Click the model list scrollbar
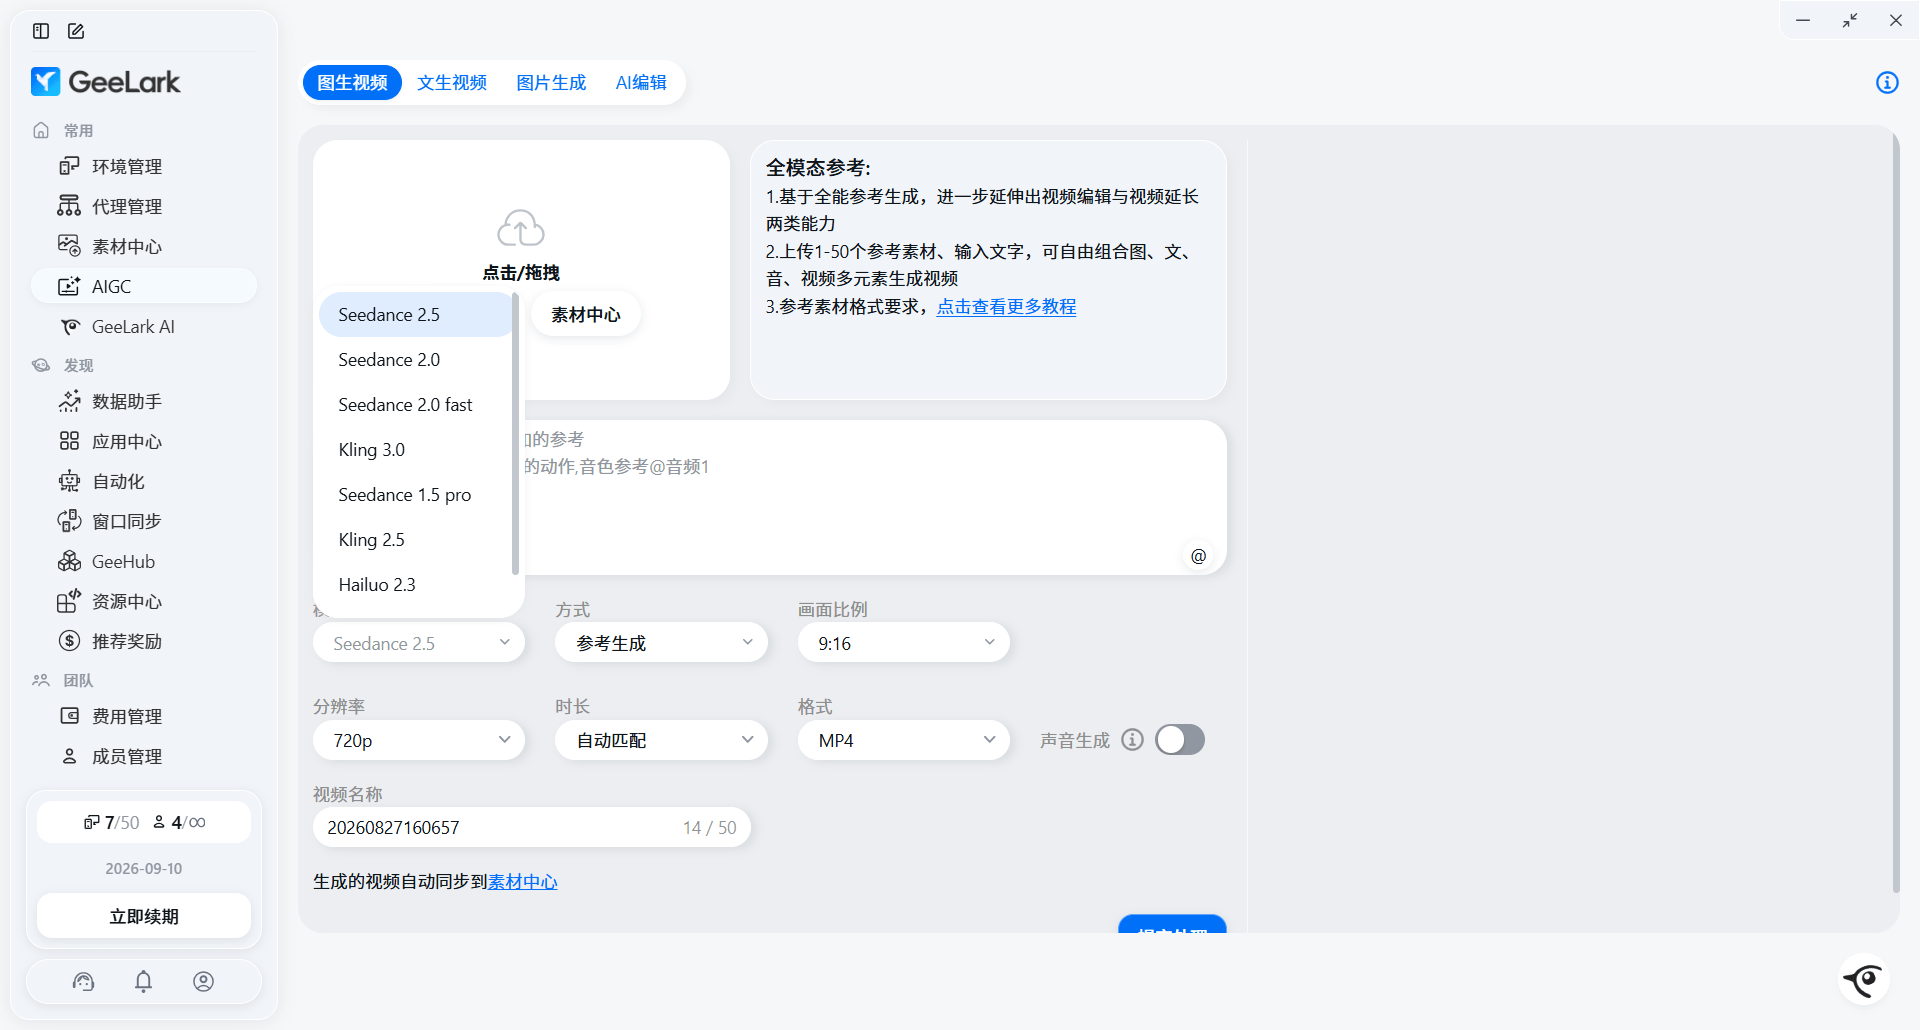The height and width of the screenshot is (1030, 1920). (515, 433)
